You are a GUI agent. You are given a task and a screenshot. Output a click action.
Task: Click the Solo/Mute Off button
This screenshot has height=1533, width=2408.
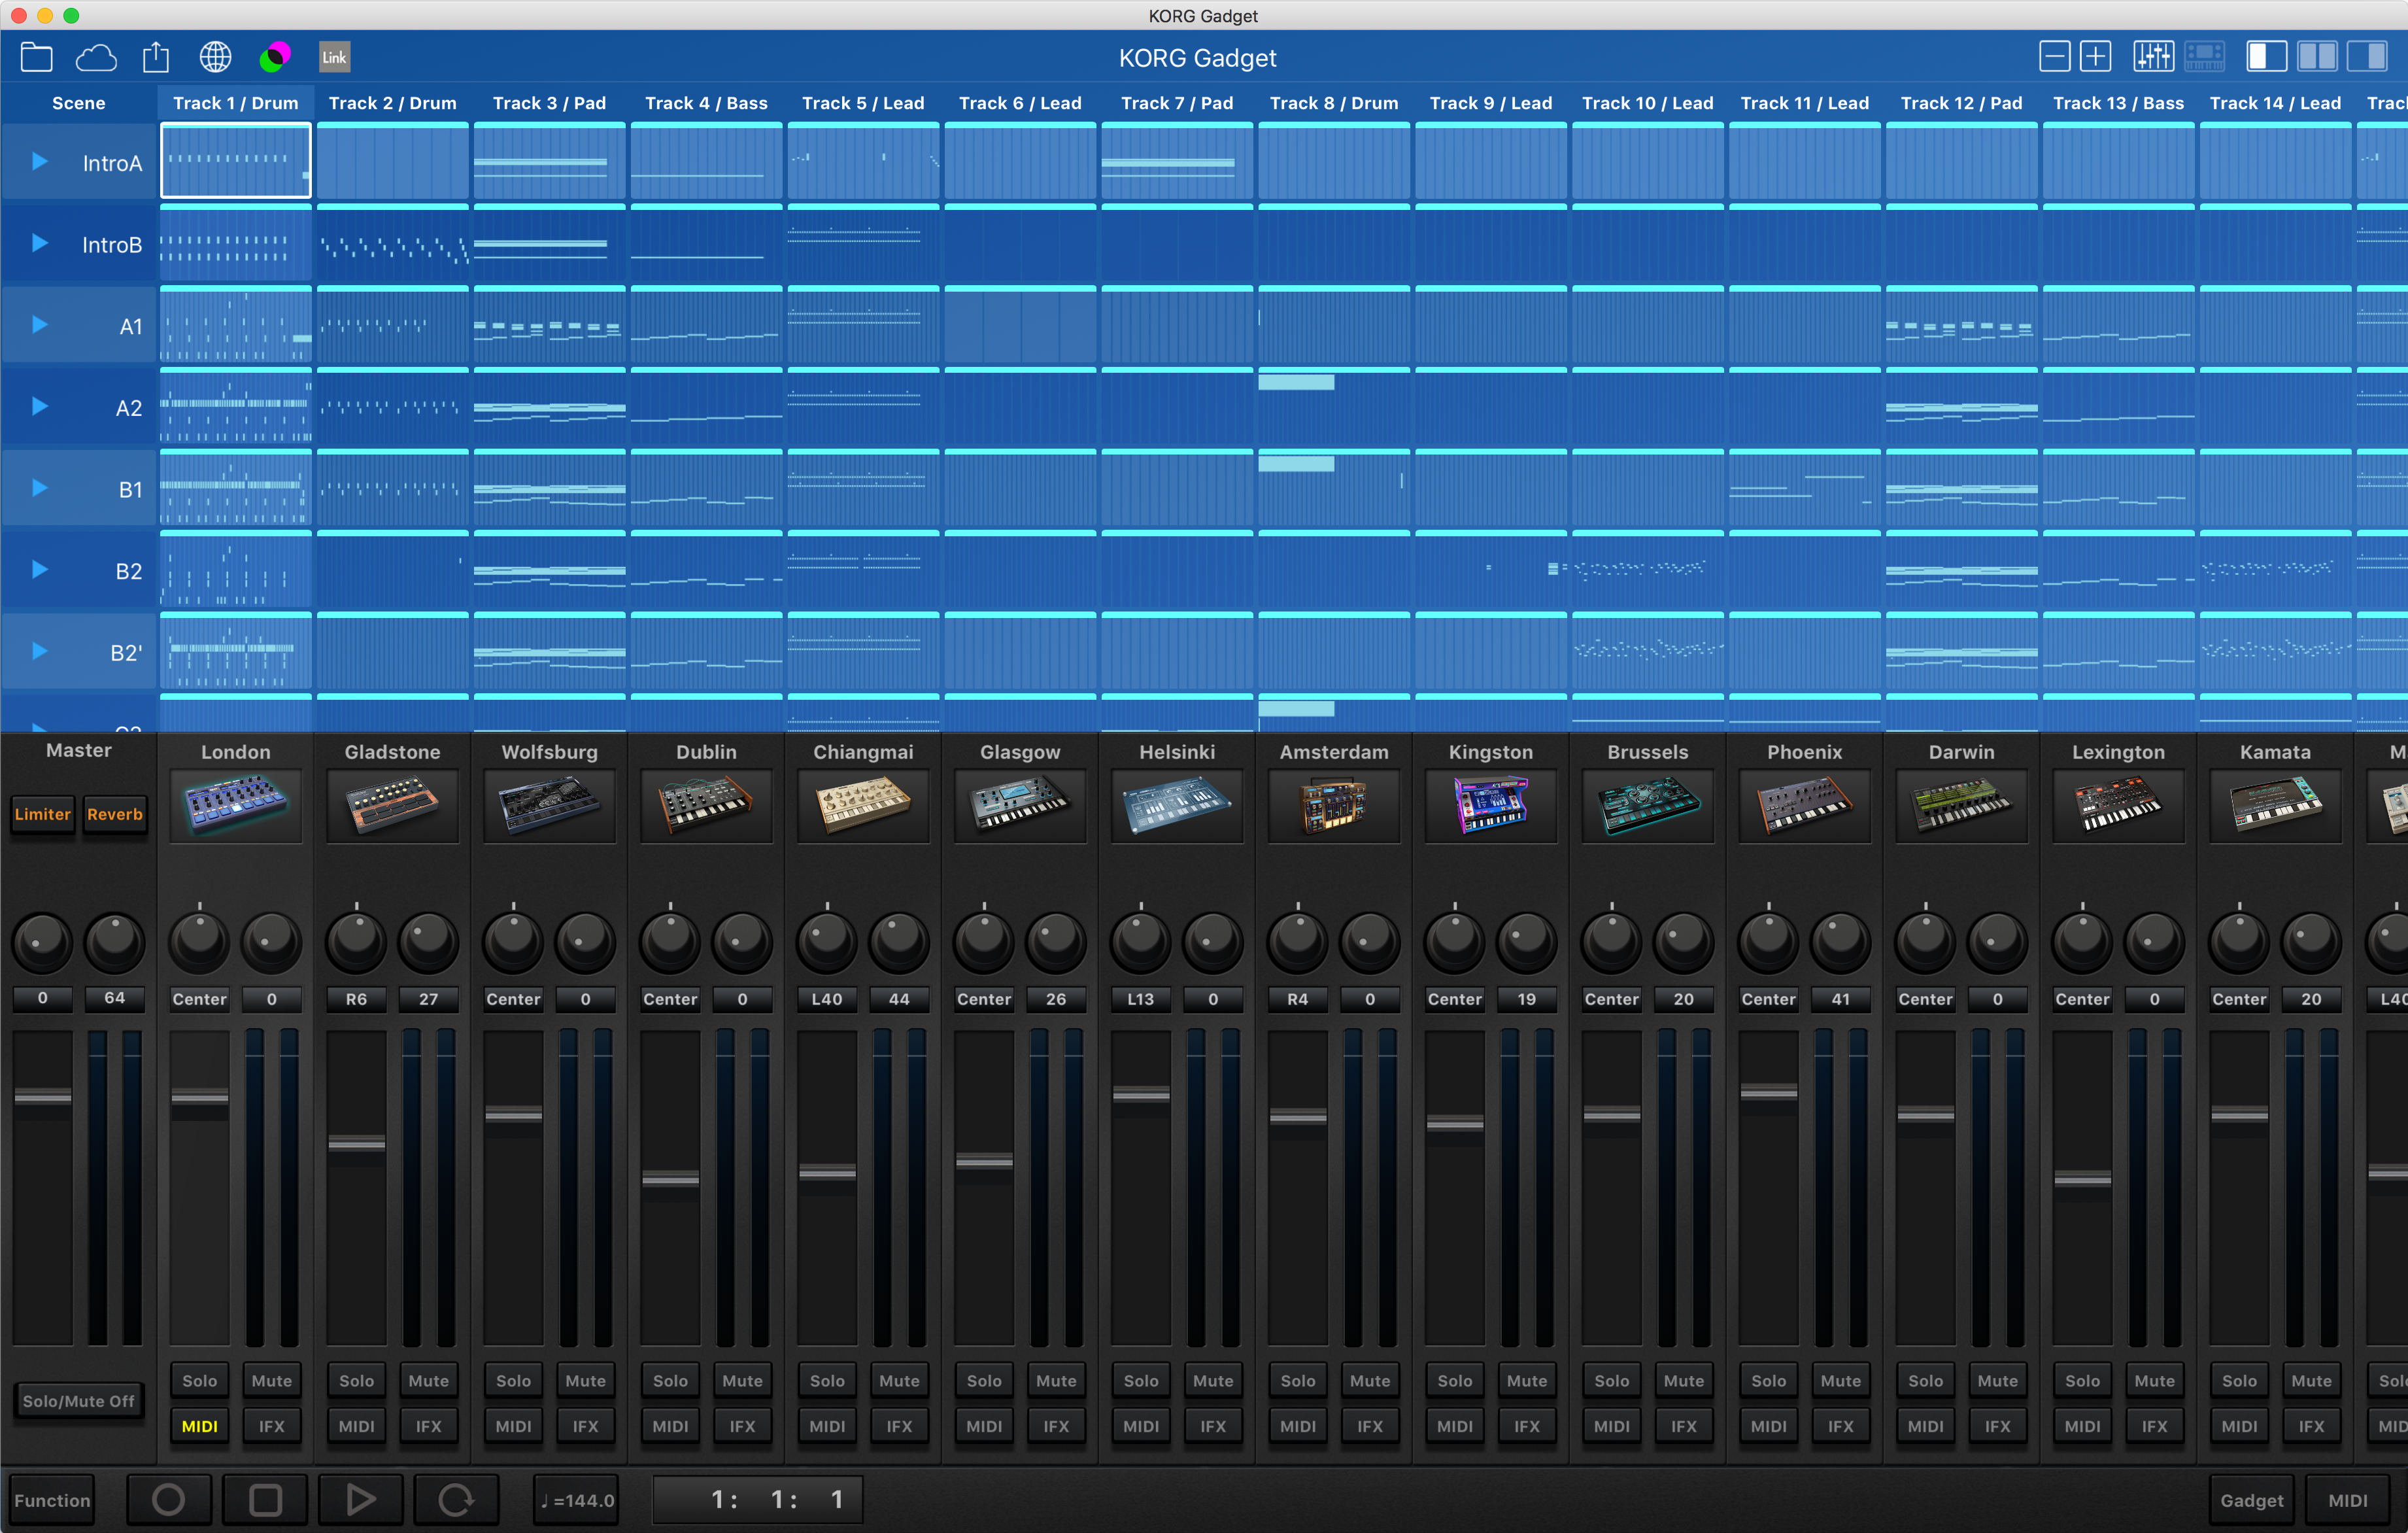pyautogui.click(x=79, y=1401)
